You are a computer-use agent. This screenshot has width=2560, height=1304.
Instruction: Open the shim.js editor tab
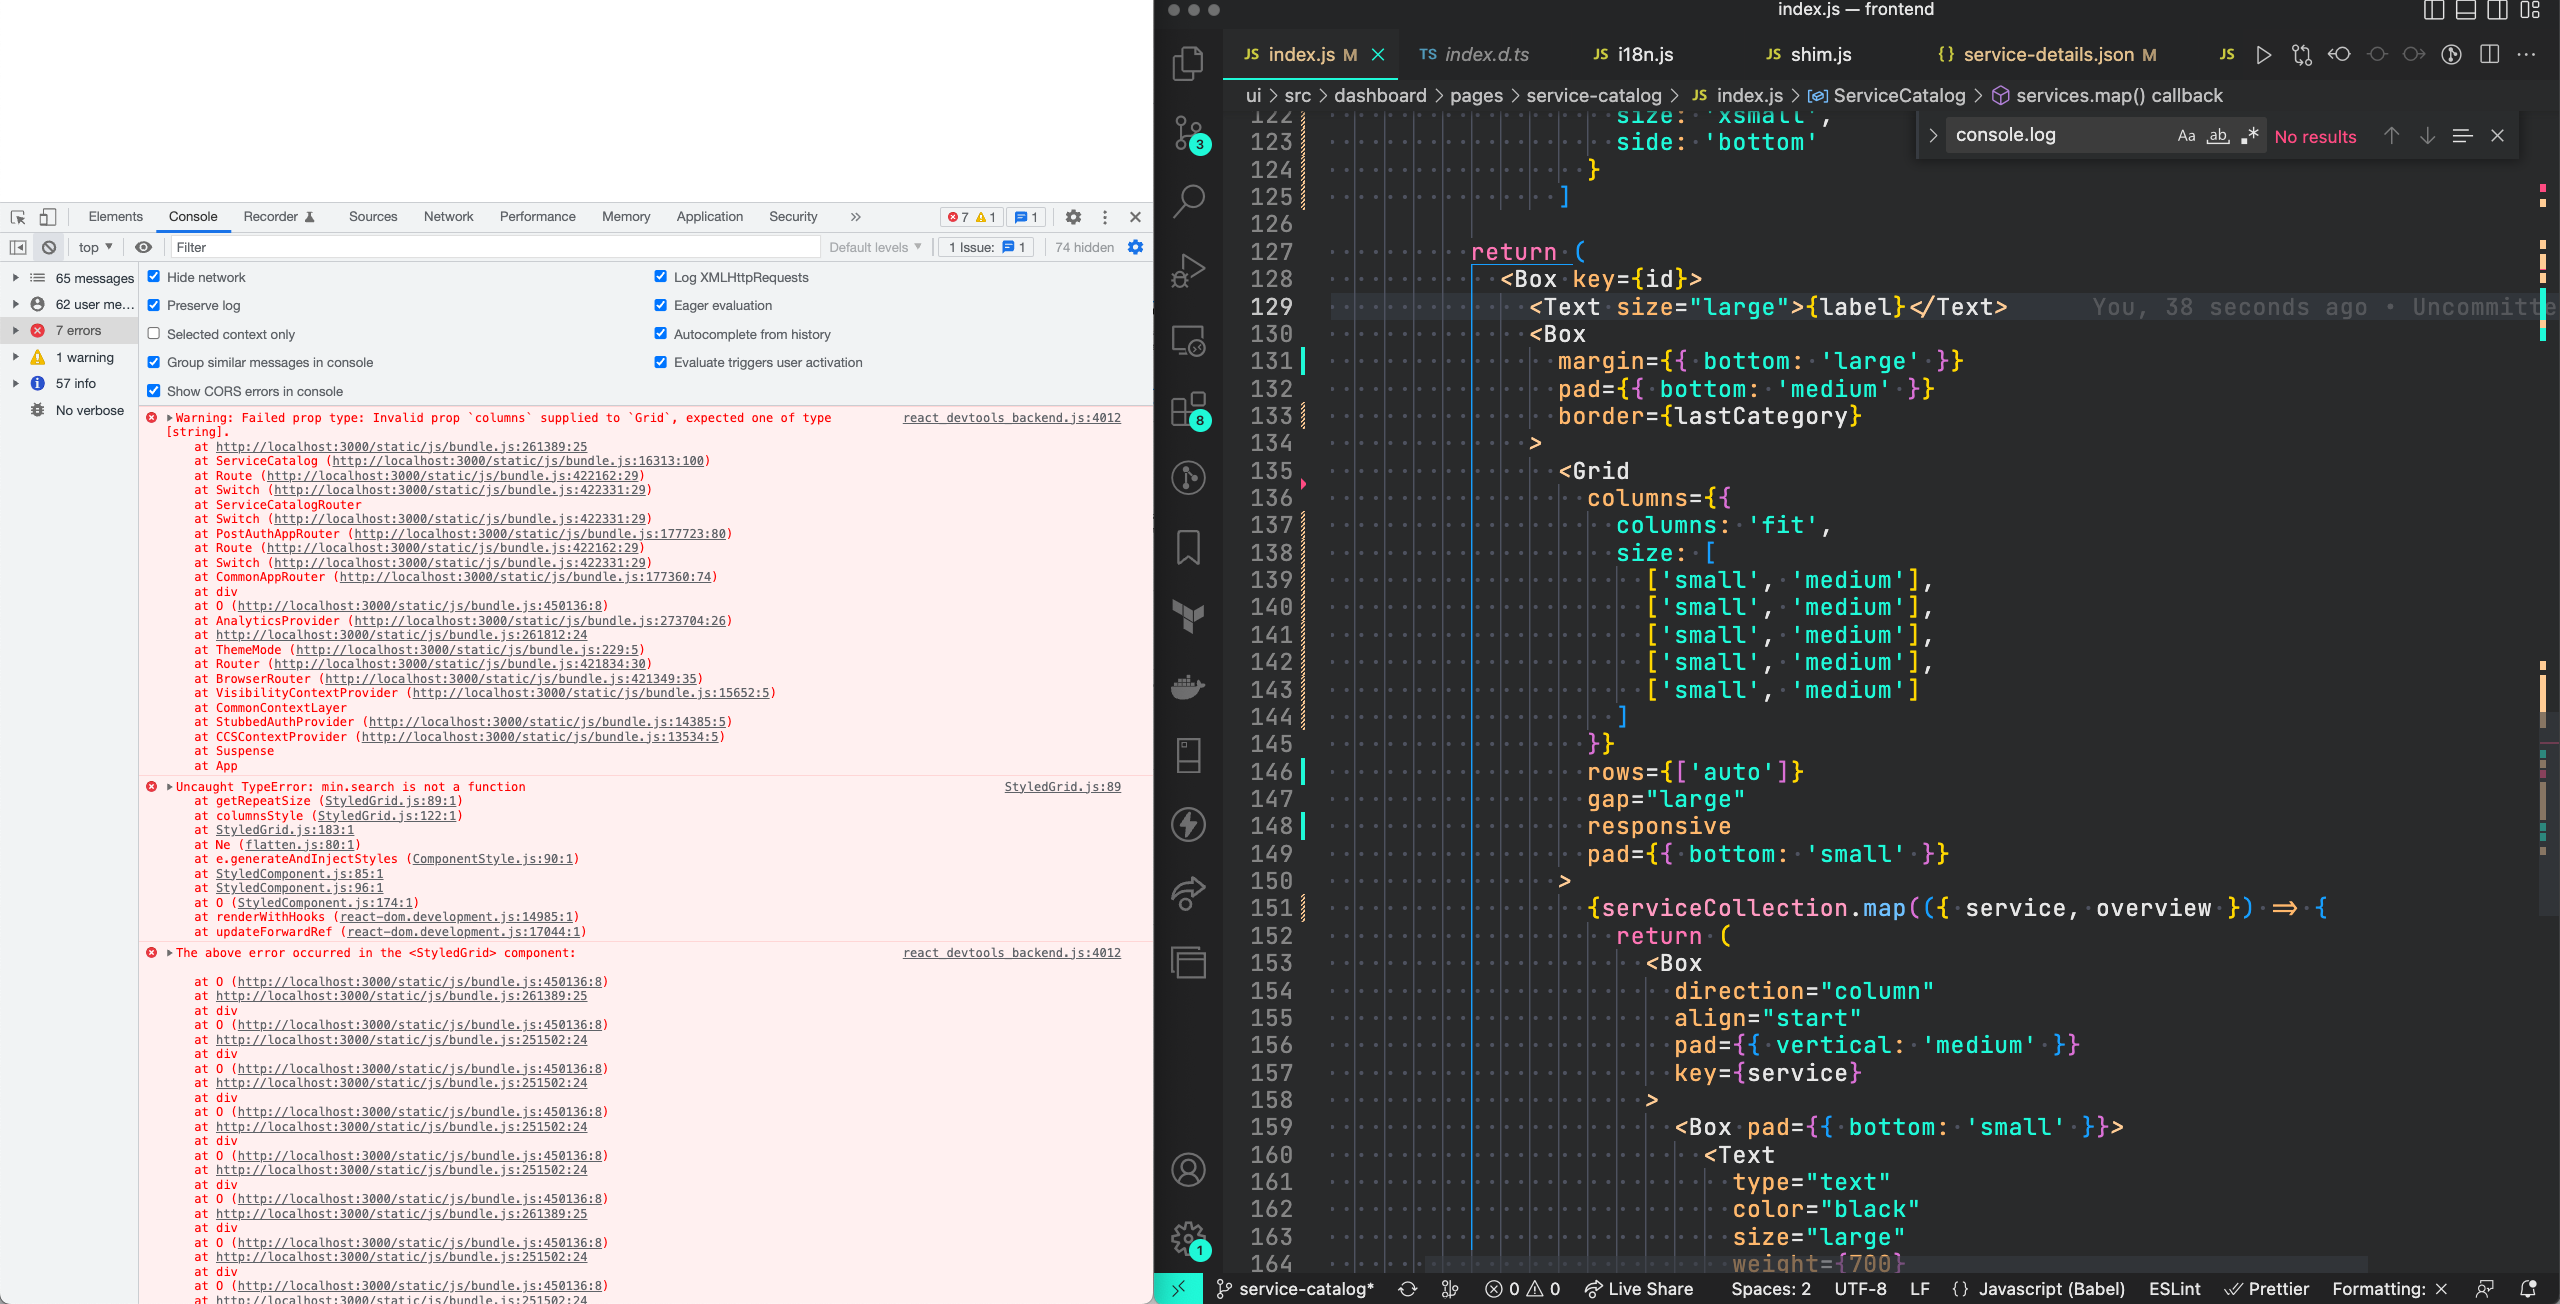point(1819,55)
